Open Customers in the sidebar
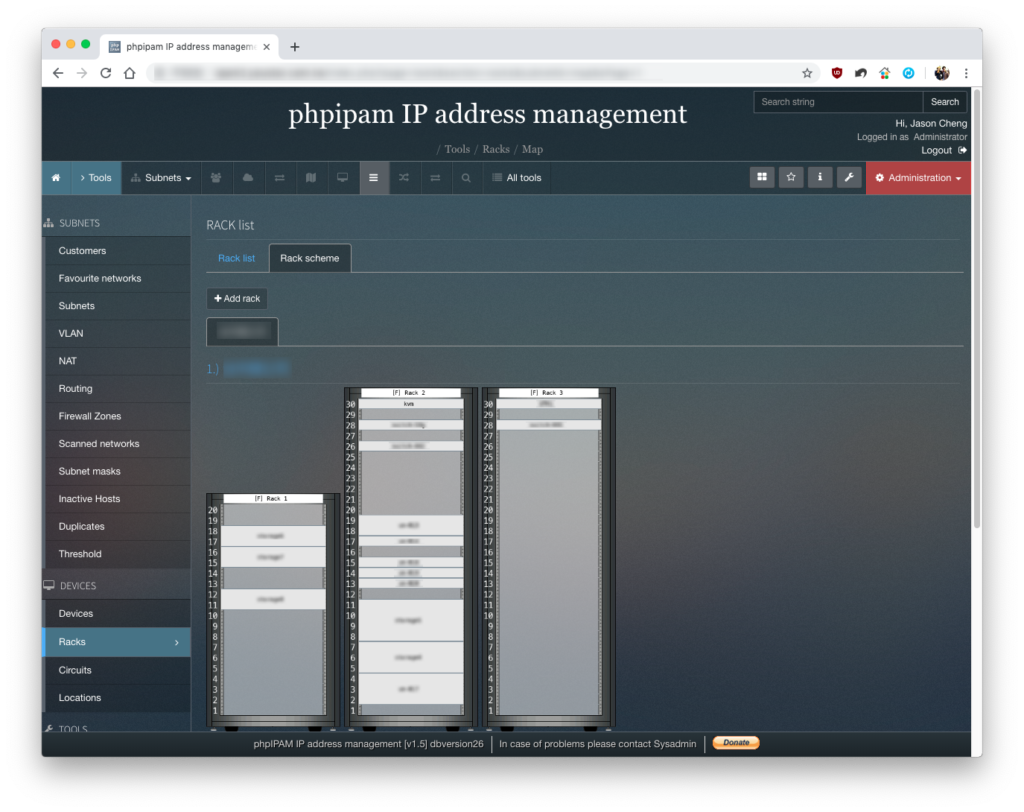 coord(117,251)
